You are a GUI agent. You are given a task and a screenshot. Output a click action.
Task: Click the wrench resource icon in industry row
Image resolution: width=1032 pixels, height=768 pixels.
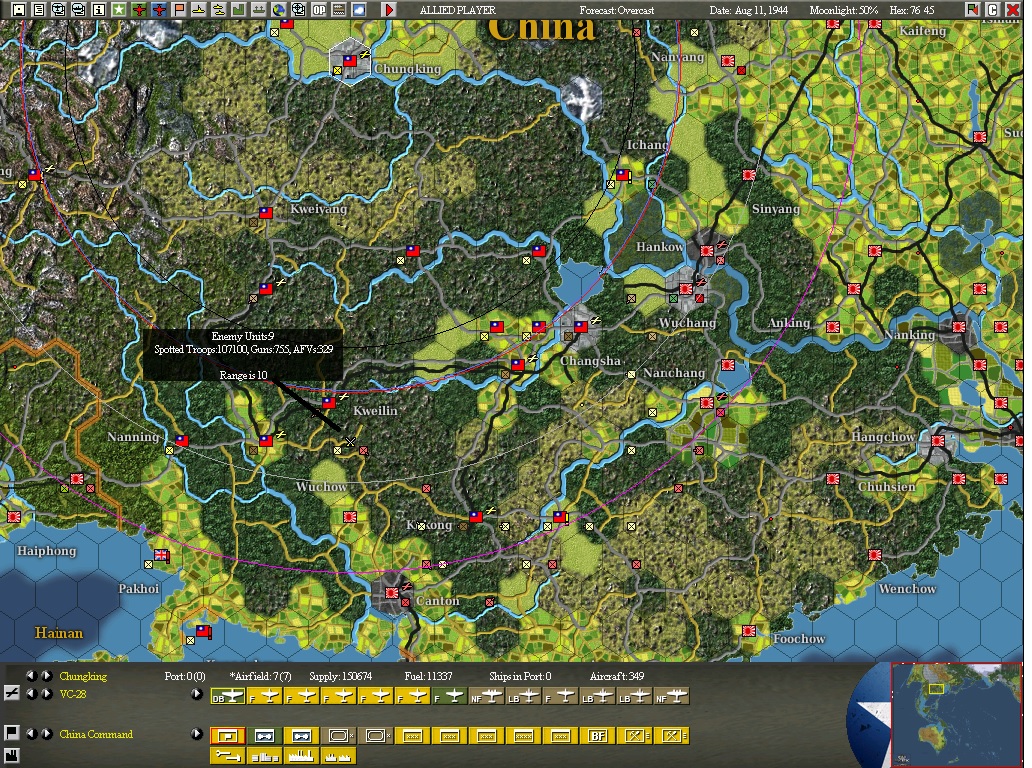pos(228,756)
